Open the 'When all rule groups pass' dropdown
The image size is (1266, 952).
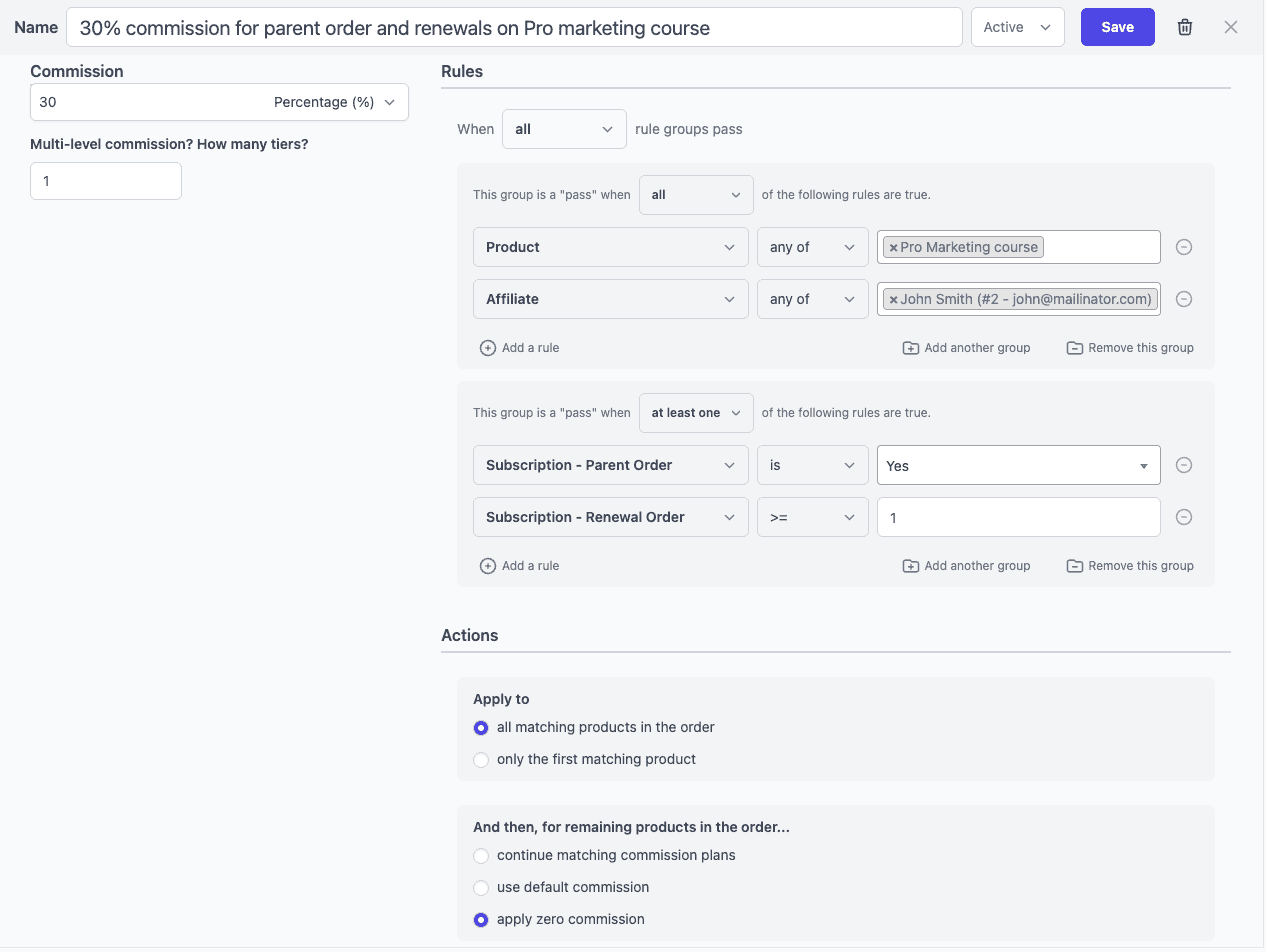[x=564, y=129]
